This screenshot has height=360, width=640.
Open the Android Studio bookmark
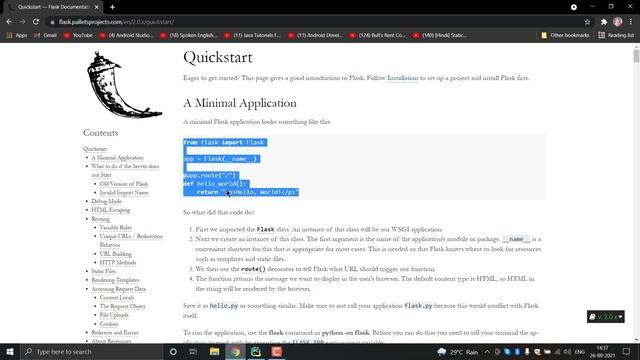tap(126, 36)
